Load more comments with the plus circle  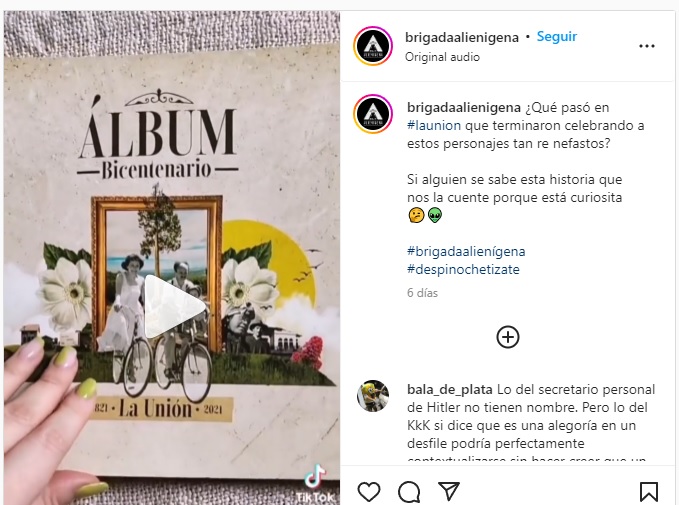508,337
